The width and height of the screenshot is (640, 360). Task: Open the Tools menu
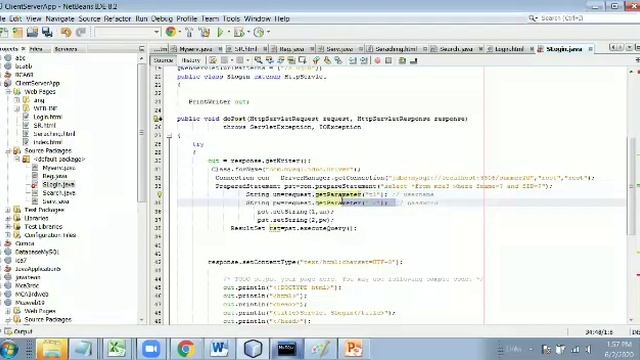pyautogui.click(x=231, y=19)
